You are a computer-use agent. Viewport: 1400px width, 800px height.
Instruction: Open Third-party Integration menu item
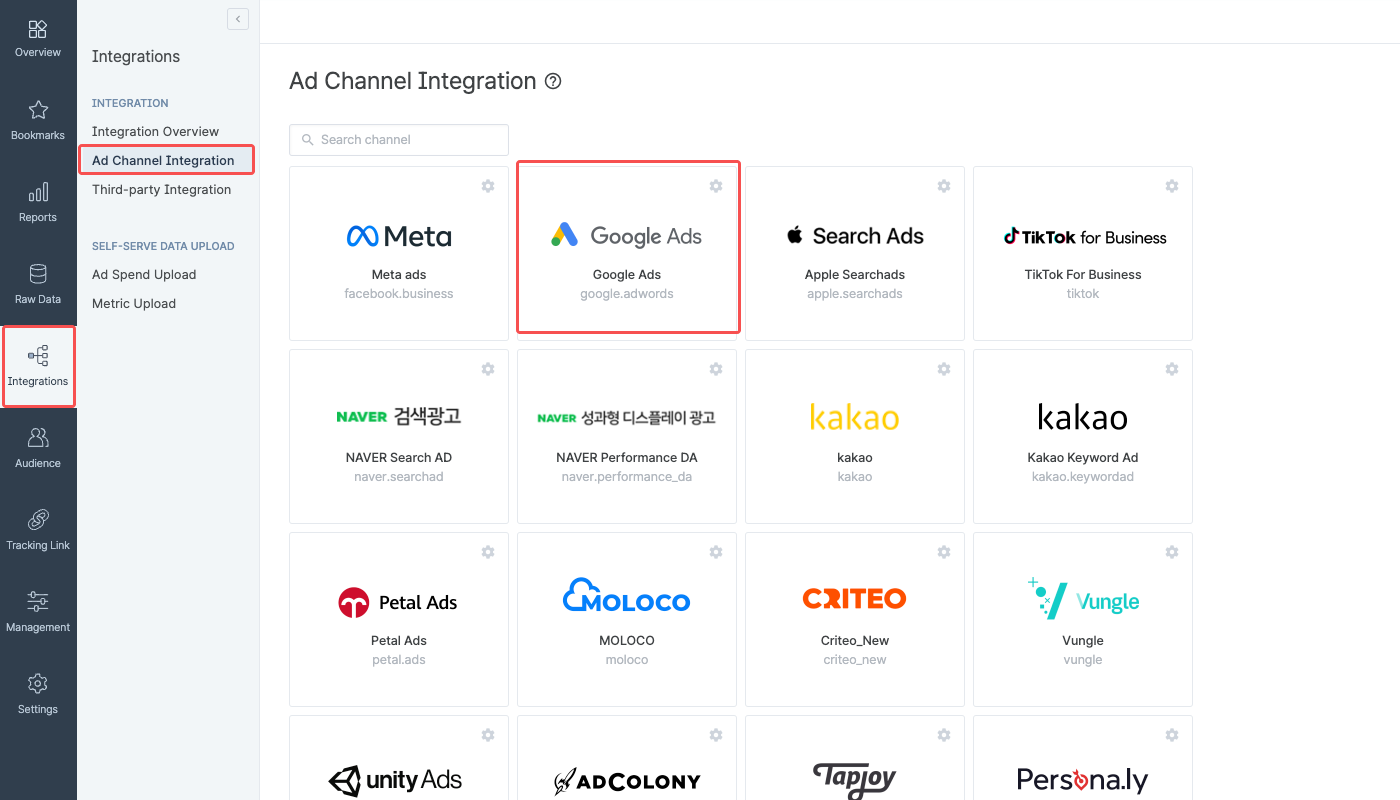(161, 189)
